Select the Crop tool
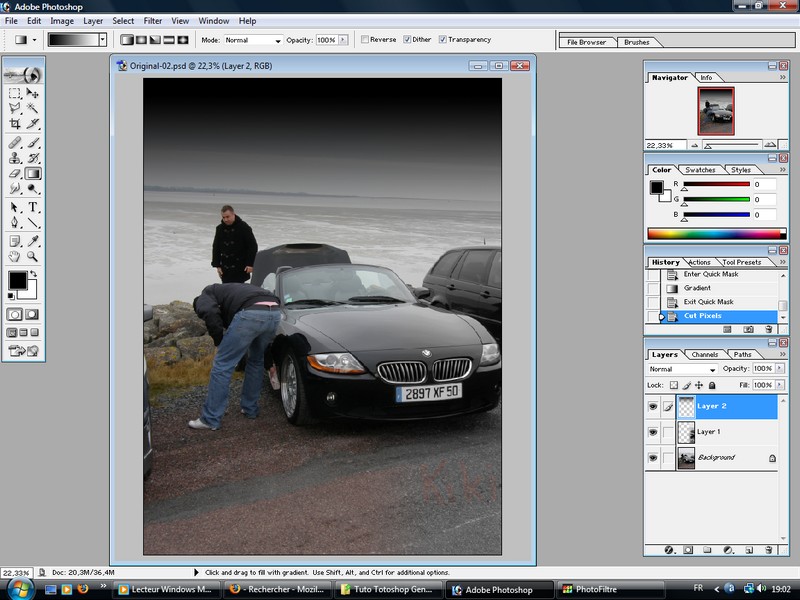This screenshot has height=600, width=800. [x=15, y=123]
